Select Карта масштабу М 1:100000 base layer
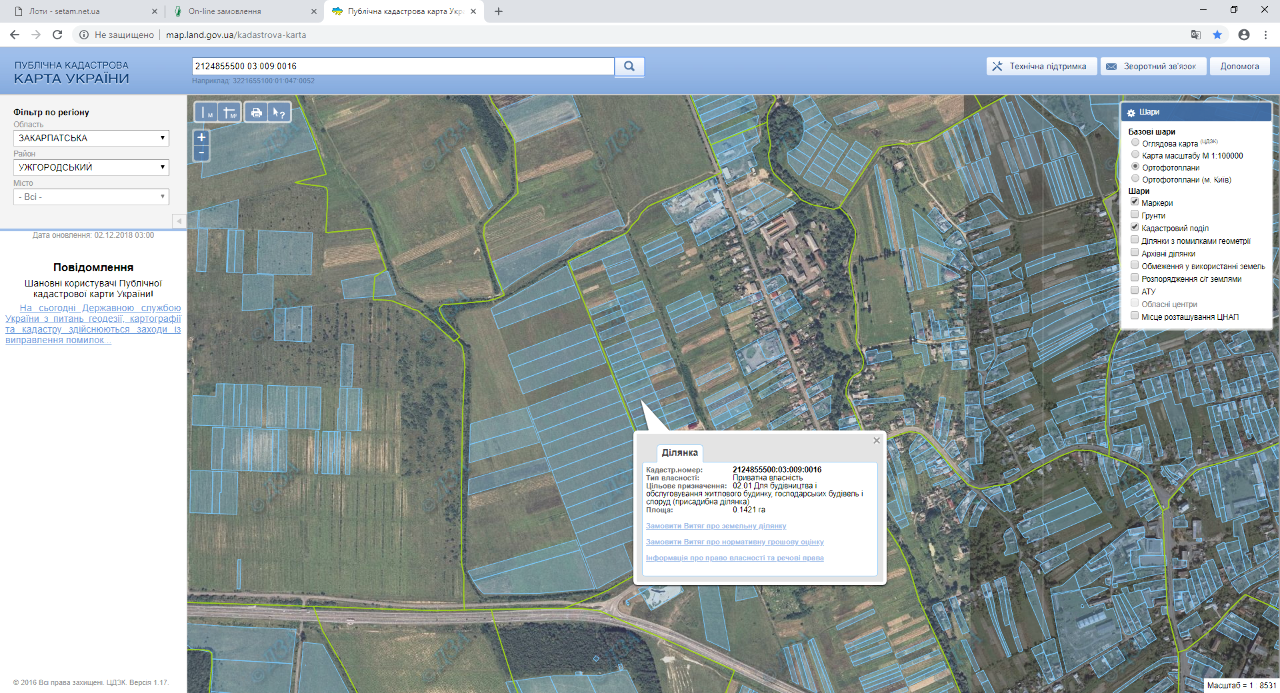Screen dimensions: 1280x693 coord(1134,155)
